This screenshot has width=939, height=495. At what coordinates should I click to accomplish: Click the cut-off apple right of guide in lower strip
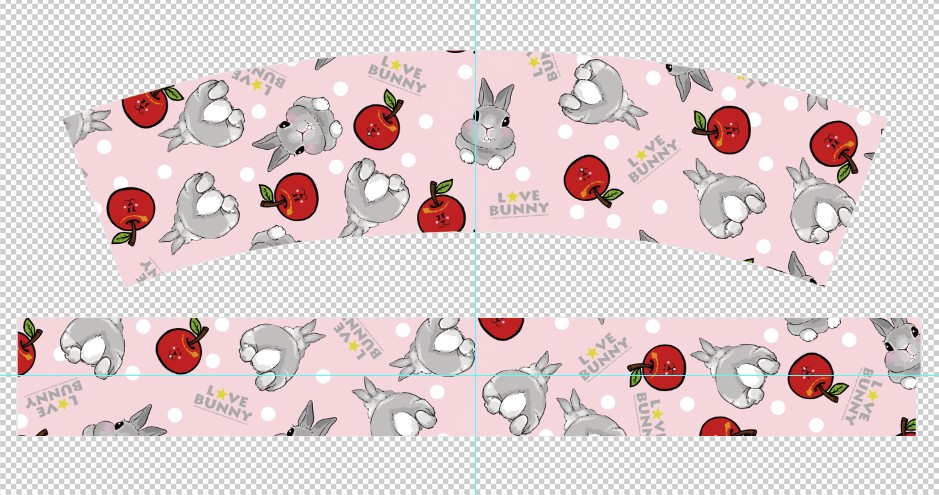501,327
